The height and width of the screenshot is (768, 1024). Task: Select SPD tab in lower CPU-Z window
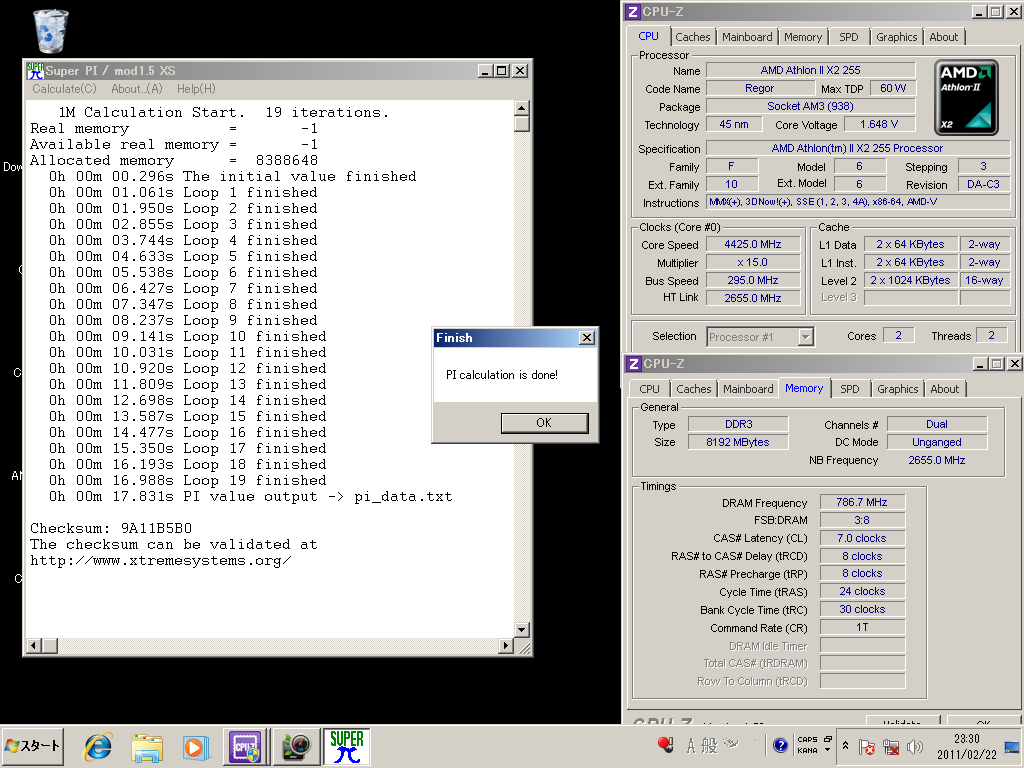(x=849, y=389)
